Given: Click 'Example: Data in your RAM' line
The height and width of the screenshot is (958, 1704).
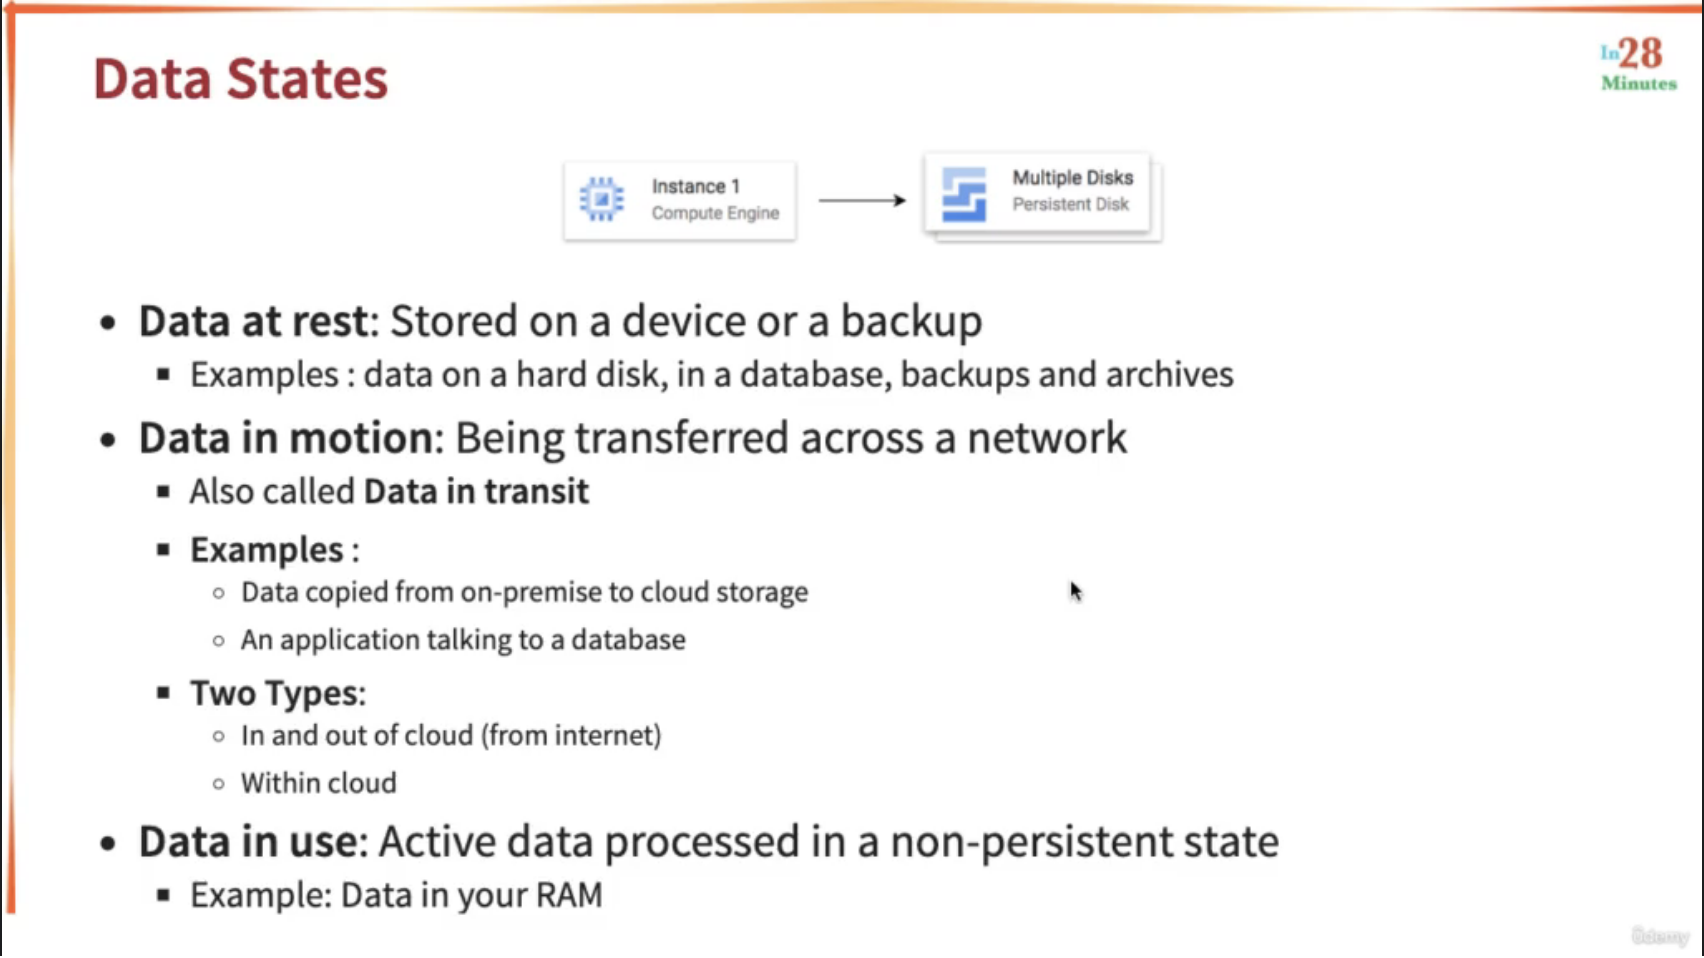Looking at the screenshot, I should click(396, 895).
